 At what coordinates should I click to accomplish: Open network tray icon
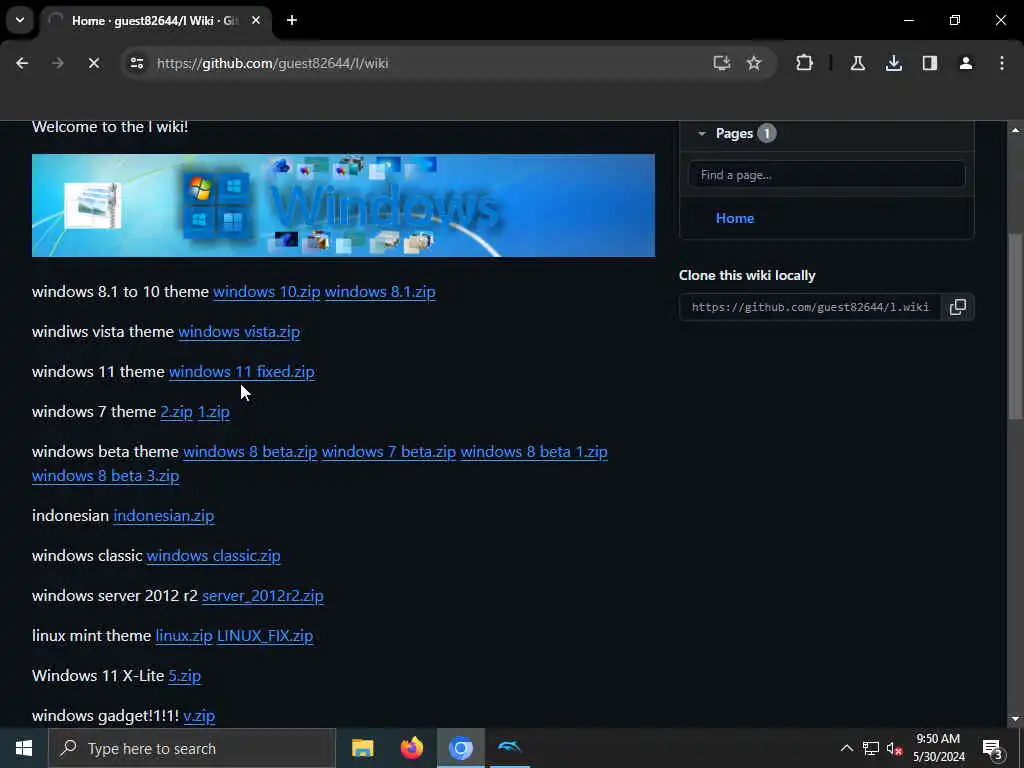pyautogui.click(x=871, y=748)
